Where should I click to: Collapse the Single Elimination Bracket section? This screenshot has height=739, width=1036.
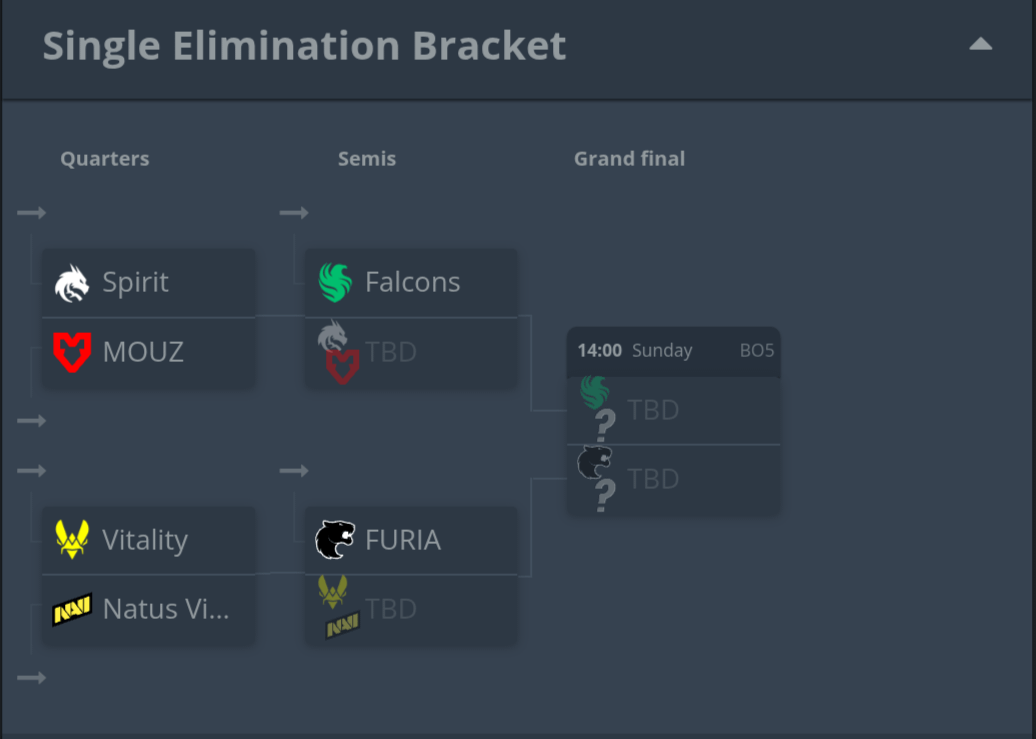click(x=980, y=44)
